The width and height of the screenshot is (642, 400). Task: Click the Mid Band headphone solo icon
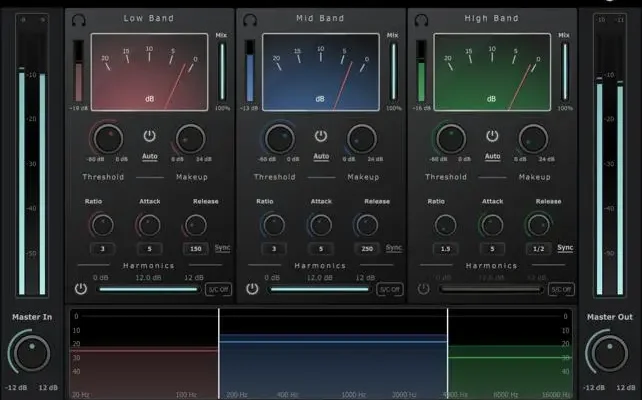(249, 19)
